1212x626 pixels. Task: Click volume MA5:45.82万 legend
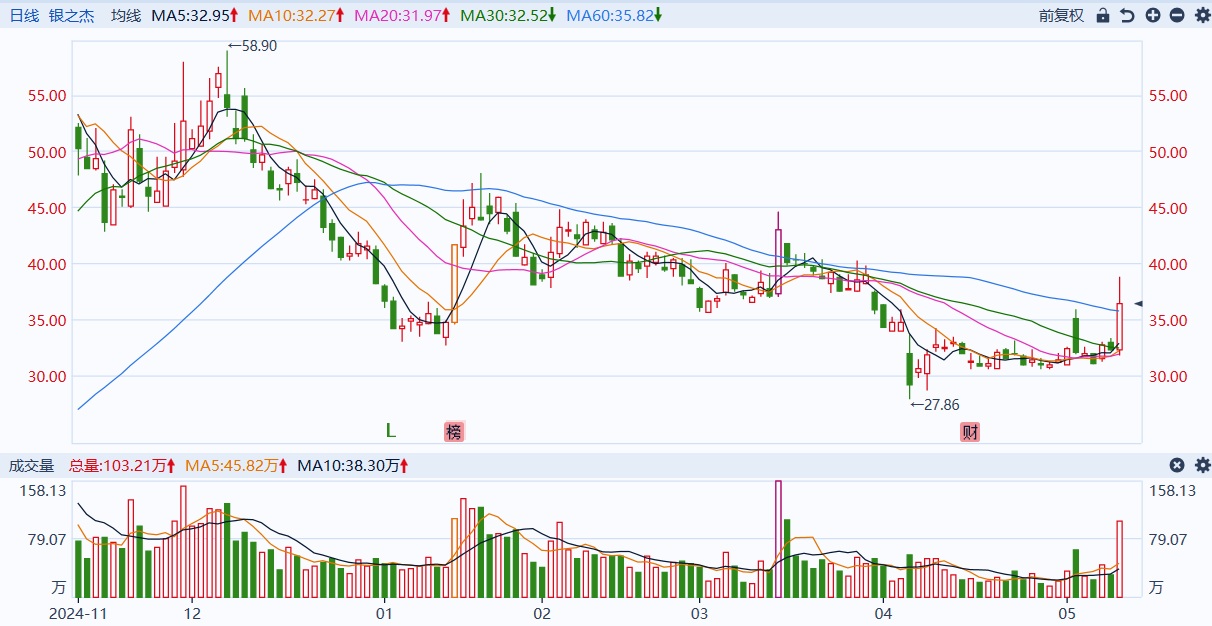[x=235, y=465]
